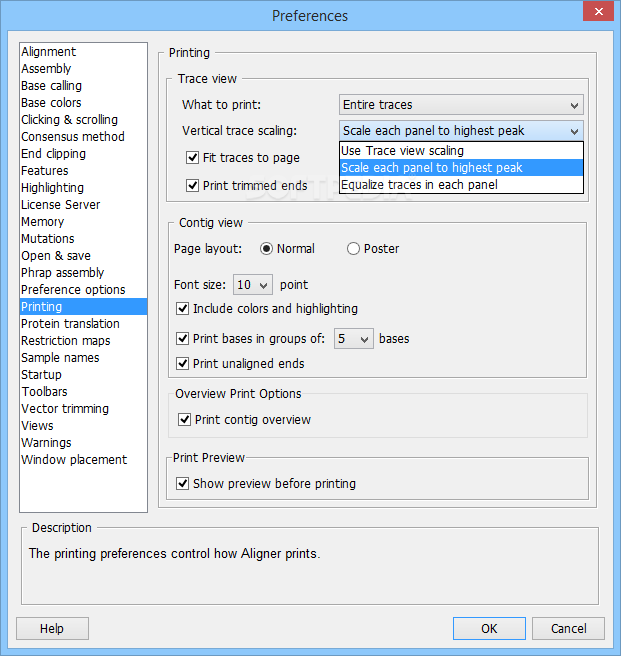
Task: Open Toolbars preferences
Action: pyautogui.click(x=83, y=392)
